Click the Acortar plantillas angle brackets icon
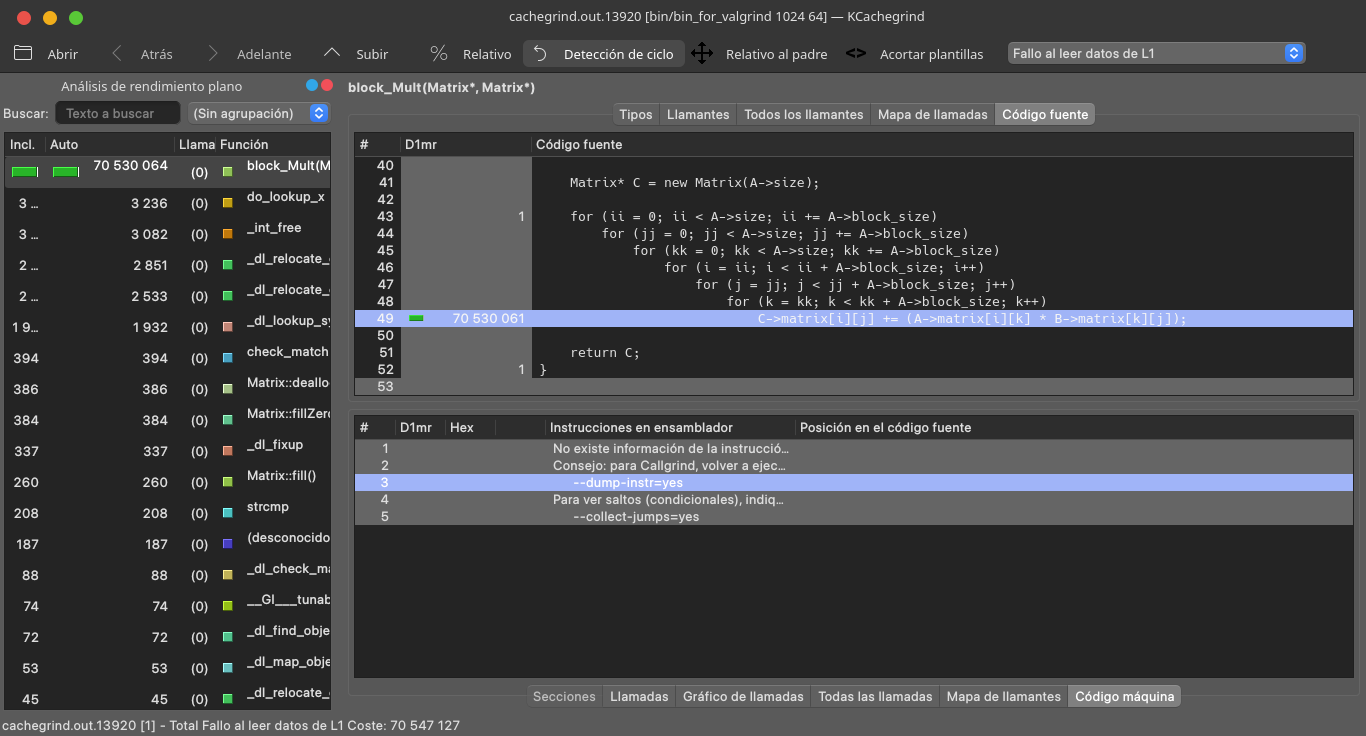This screenshot has width=1366, height=736. (x=856, y=54)
